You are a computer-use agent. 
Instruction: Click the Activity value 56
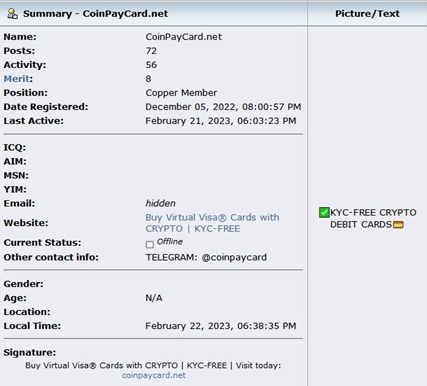pos(151,65)
